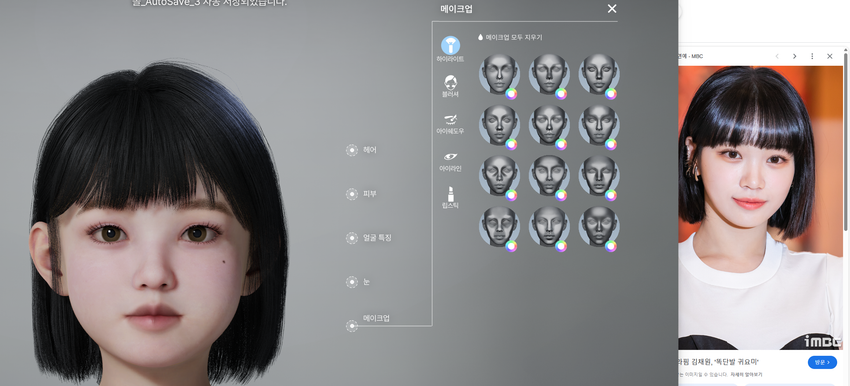Open the 아이섀도우 eyeshadow category icon
Viewport: 850px width, 386px height.
pyautogui.click(x=450, y=119)
